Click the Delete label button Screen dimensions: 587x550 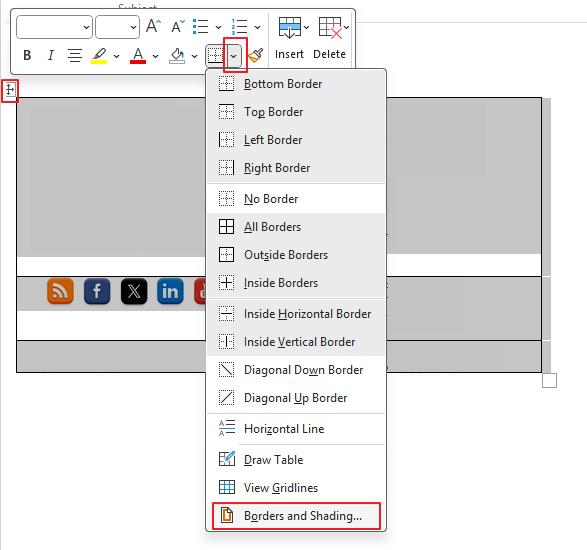point(329,54)
